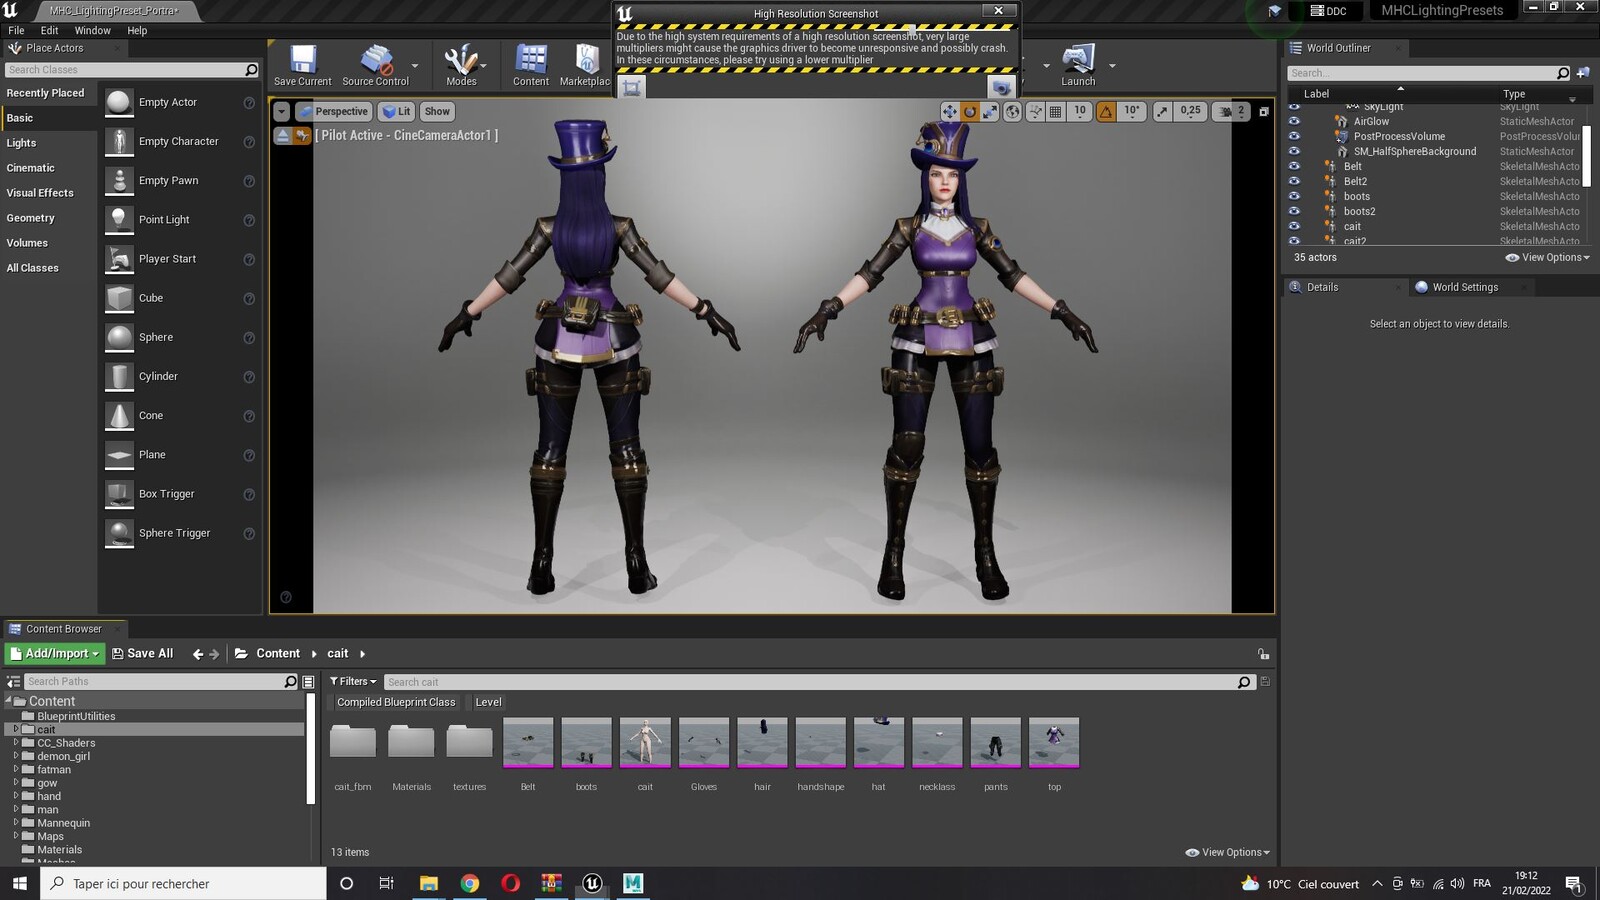
Task: Click the Save Current toolbar icon
Action: coord(303,60)
